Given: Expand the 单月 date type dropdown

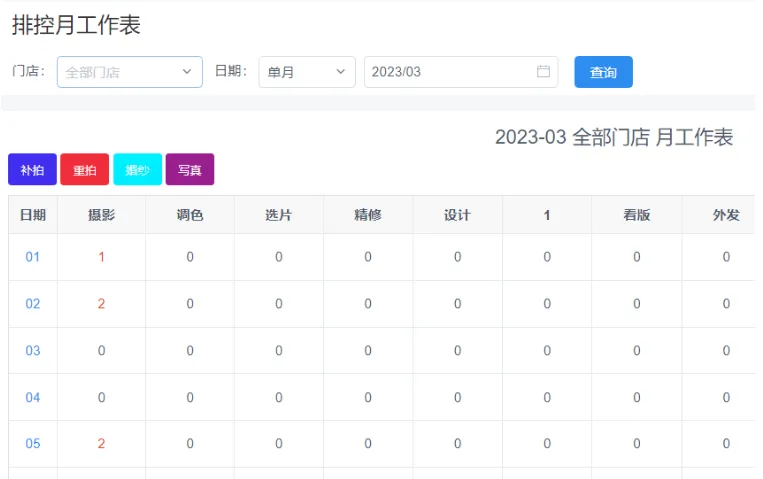Looking at the screenshot, I should coord(306,72).
